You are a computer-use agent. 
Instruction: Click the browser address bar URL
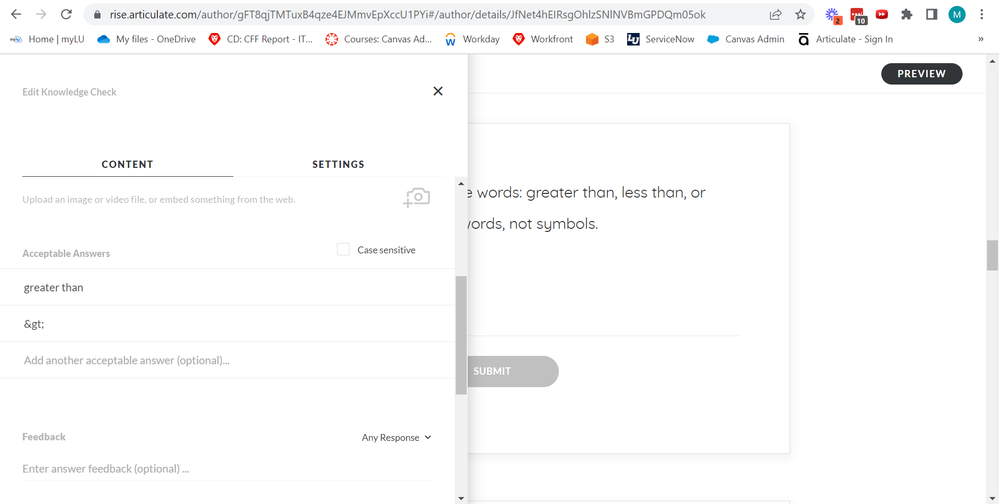408,14
